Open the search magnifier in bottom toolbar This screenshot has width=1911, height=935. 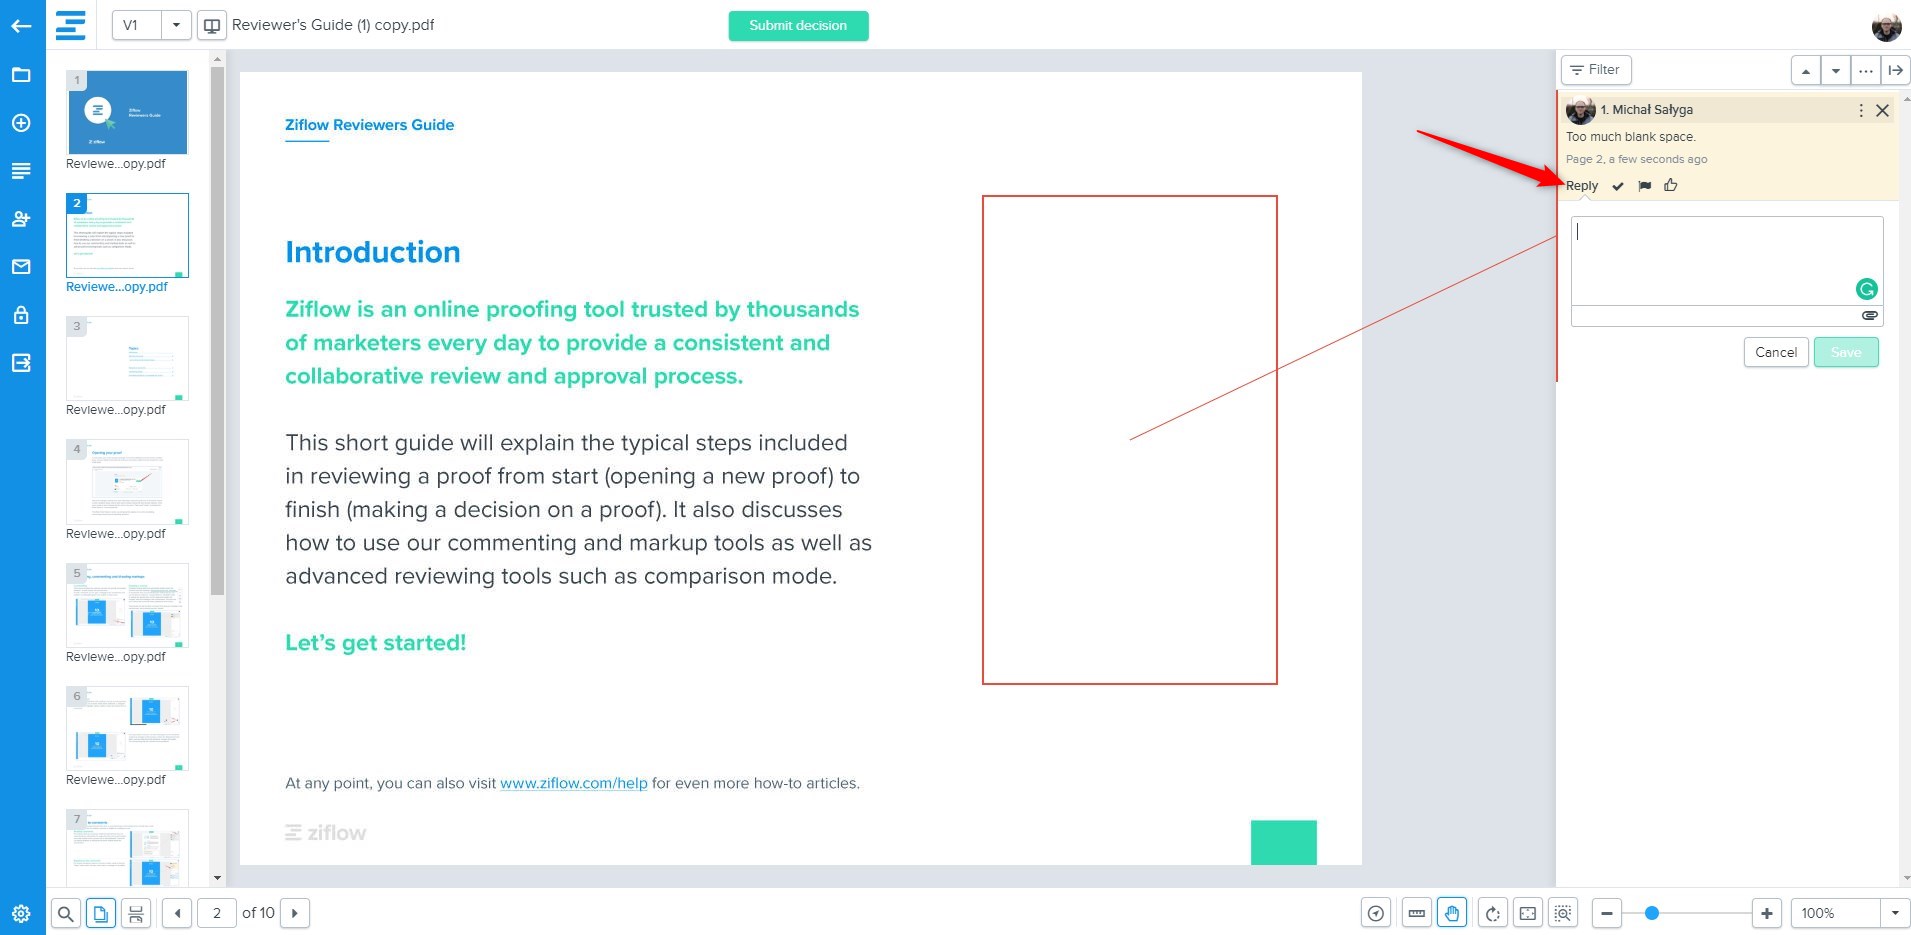click(x=65, y=913)
